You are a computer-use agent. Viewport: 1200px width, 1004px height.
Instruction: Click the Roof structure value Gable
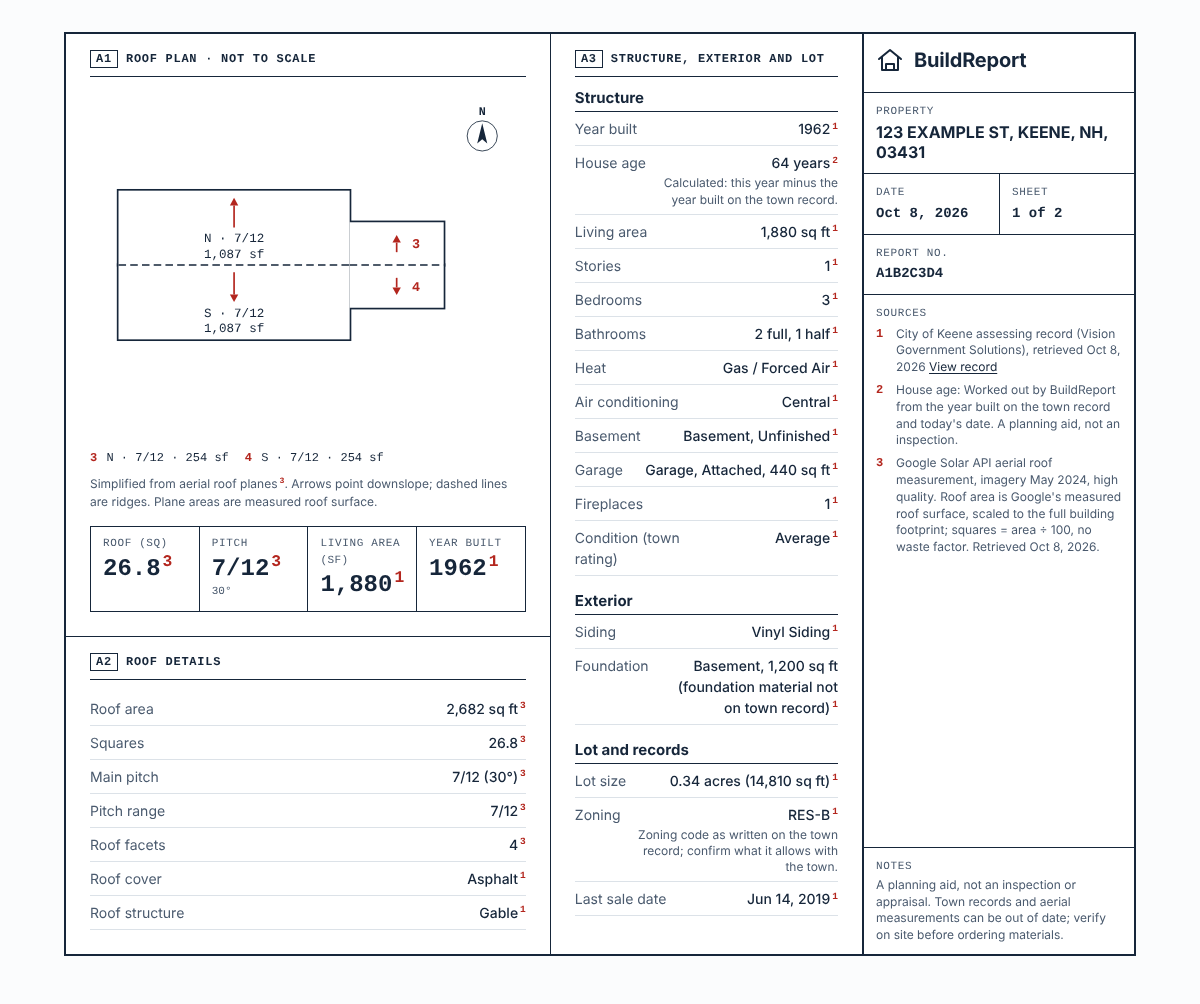(499, 913)
